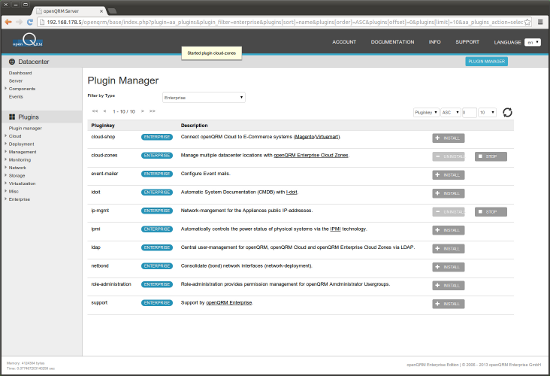Viewport: 550px width, 376px height.
Task: Open Plugin manager sidebar link
Action: tap(25, 128)
